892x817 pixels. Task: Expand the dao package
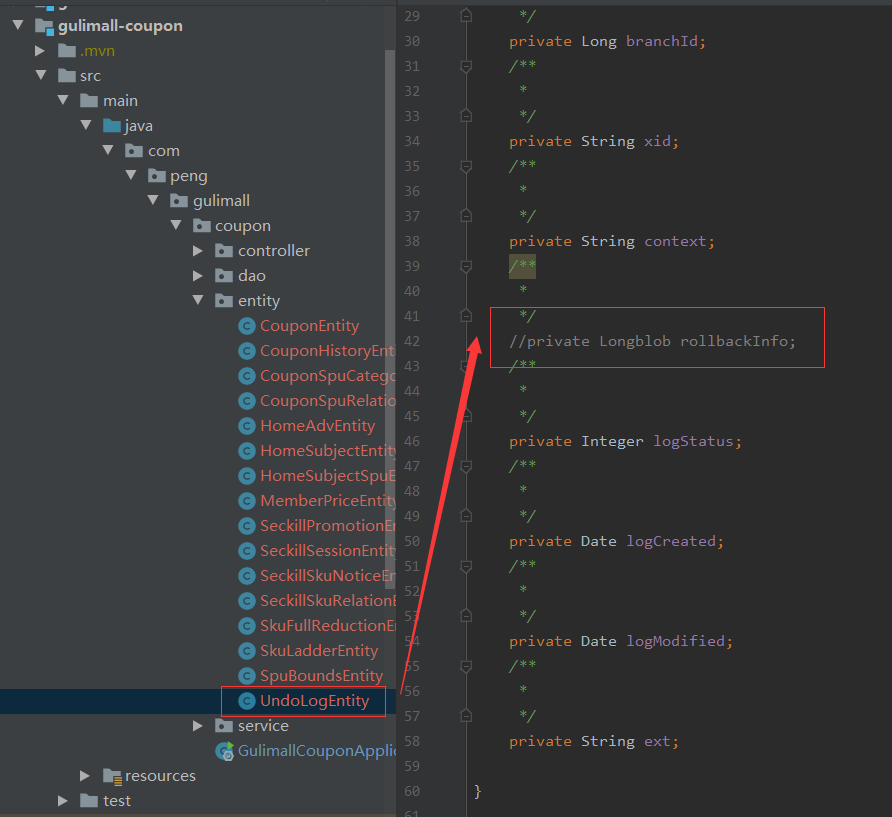point(197,275)
